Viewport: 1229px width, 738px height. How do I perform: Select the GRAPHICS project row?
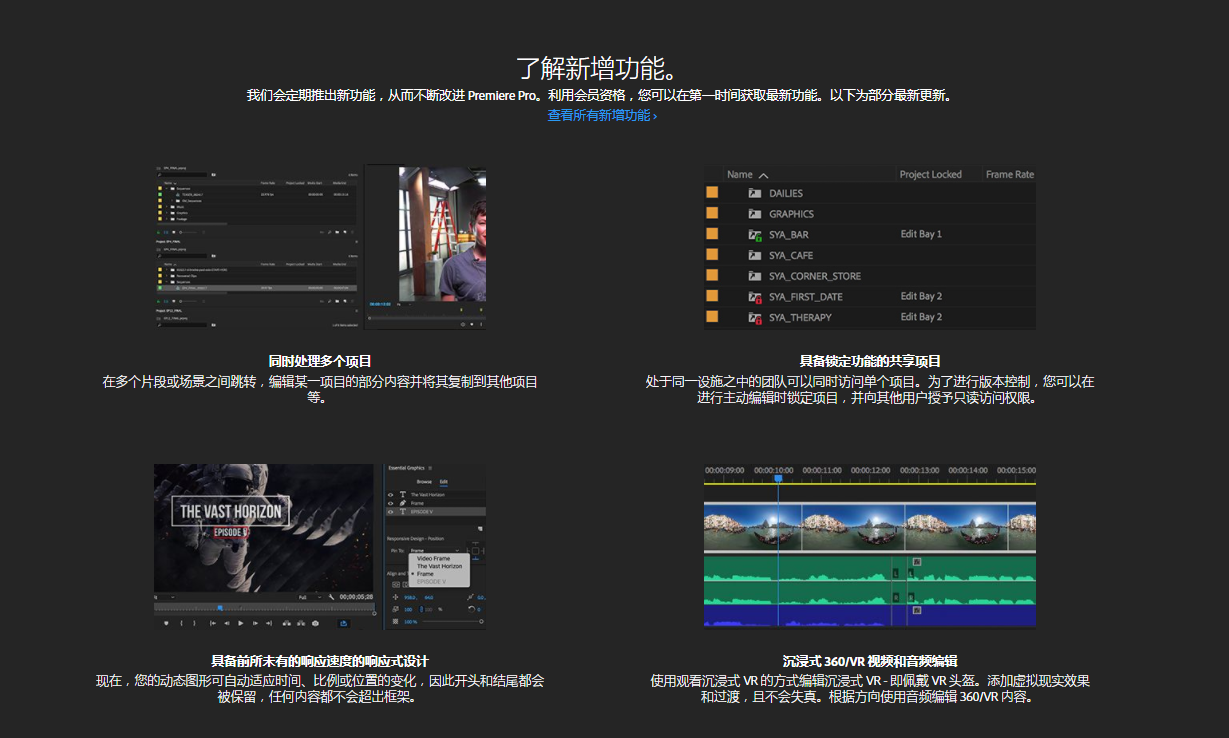pos(870,214)
